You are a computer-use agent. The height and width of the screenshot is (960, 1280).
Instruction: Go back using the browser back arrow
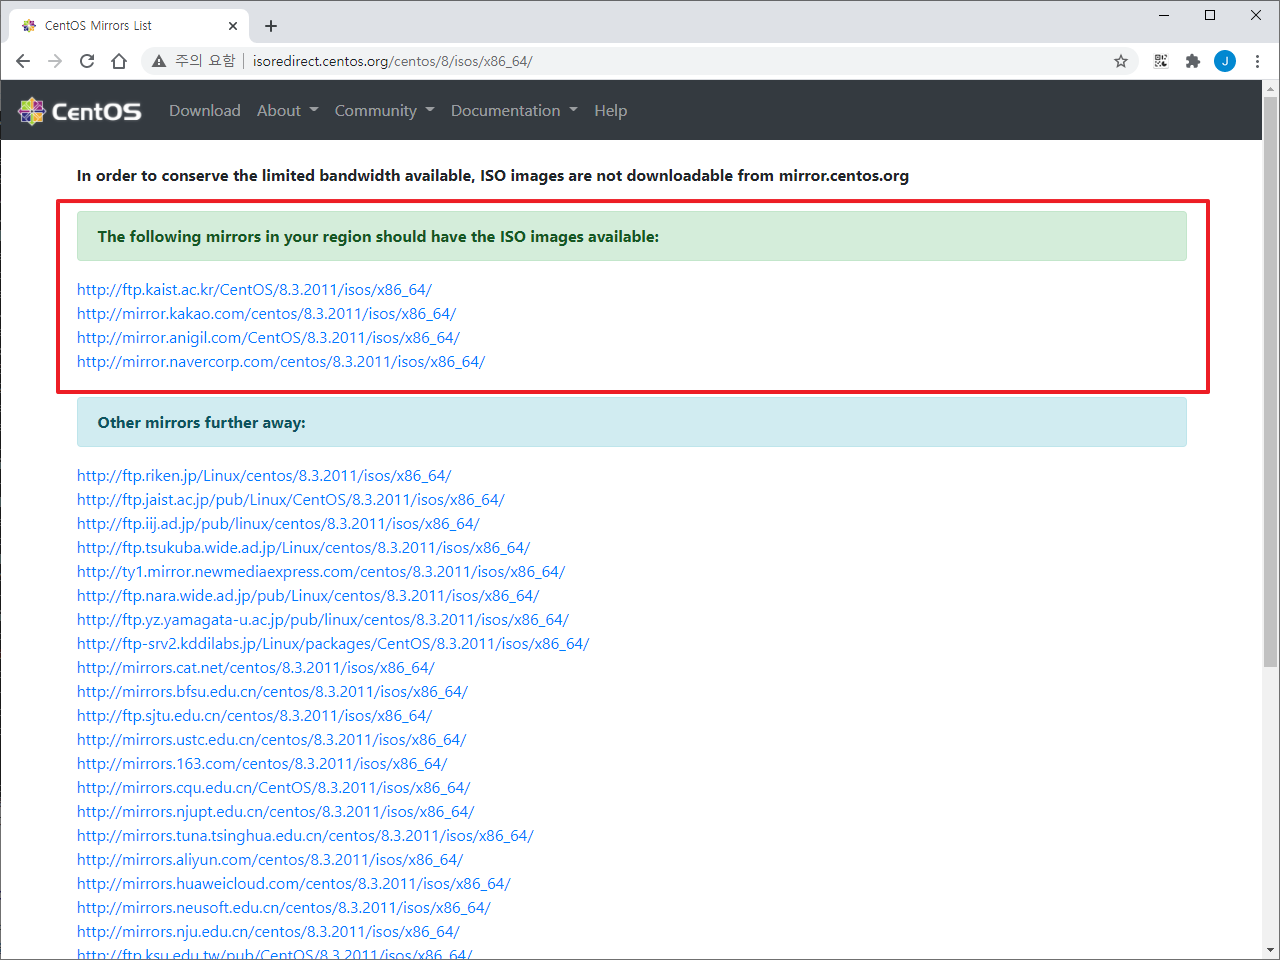click(x=23, y=61)
